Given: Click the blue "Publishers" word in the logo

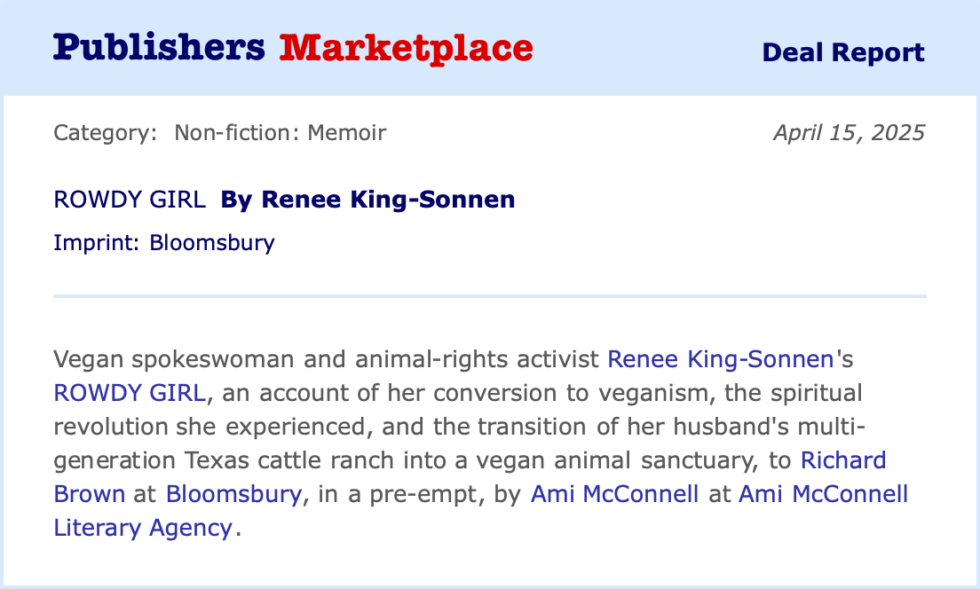Looking at the screenshot, I should click(x=159, y=48).
